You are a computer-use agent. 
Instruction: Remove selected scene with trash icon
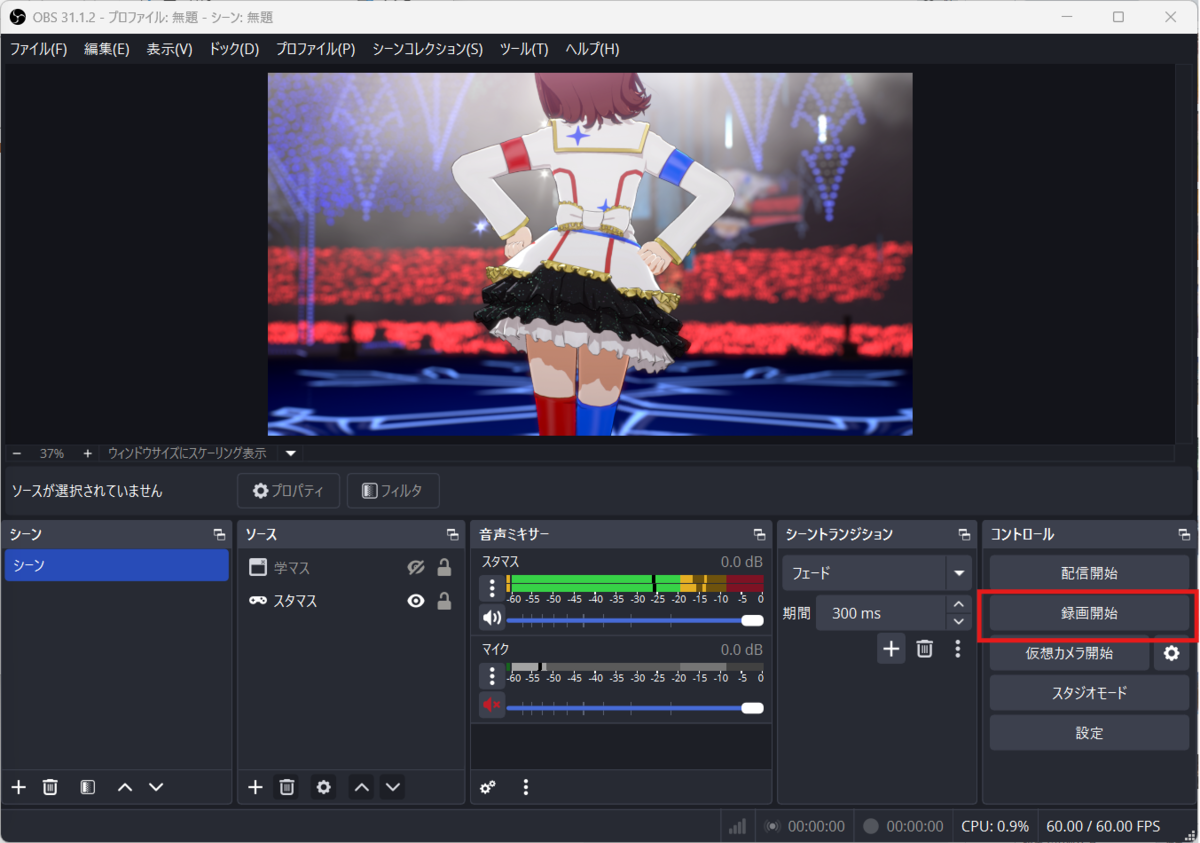point(50,787)
